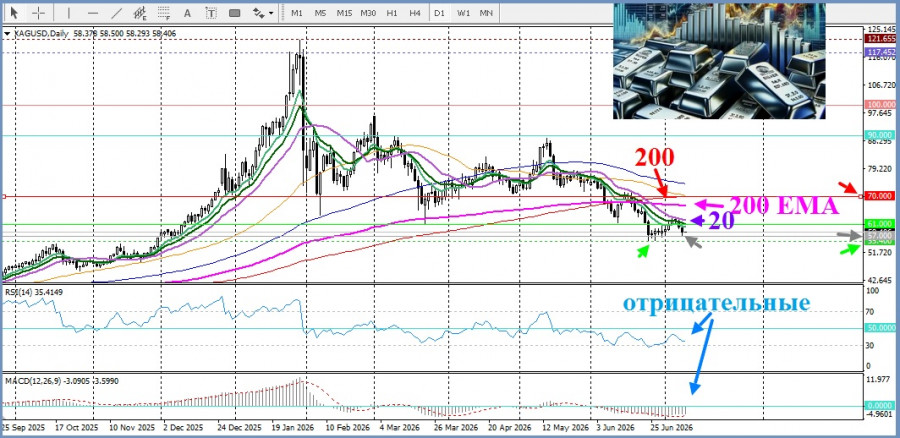900x438 pixels.
Task: Open the chart menu triangle beside XAGUSD
Action: pos(7,34)
